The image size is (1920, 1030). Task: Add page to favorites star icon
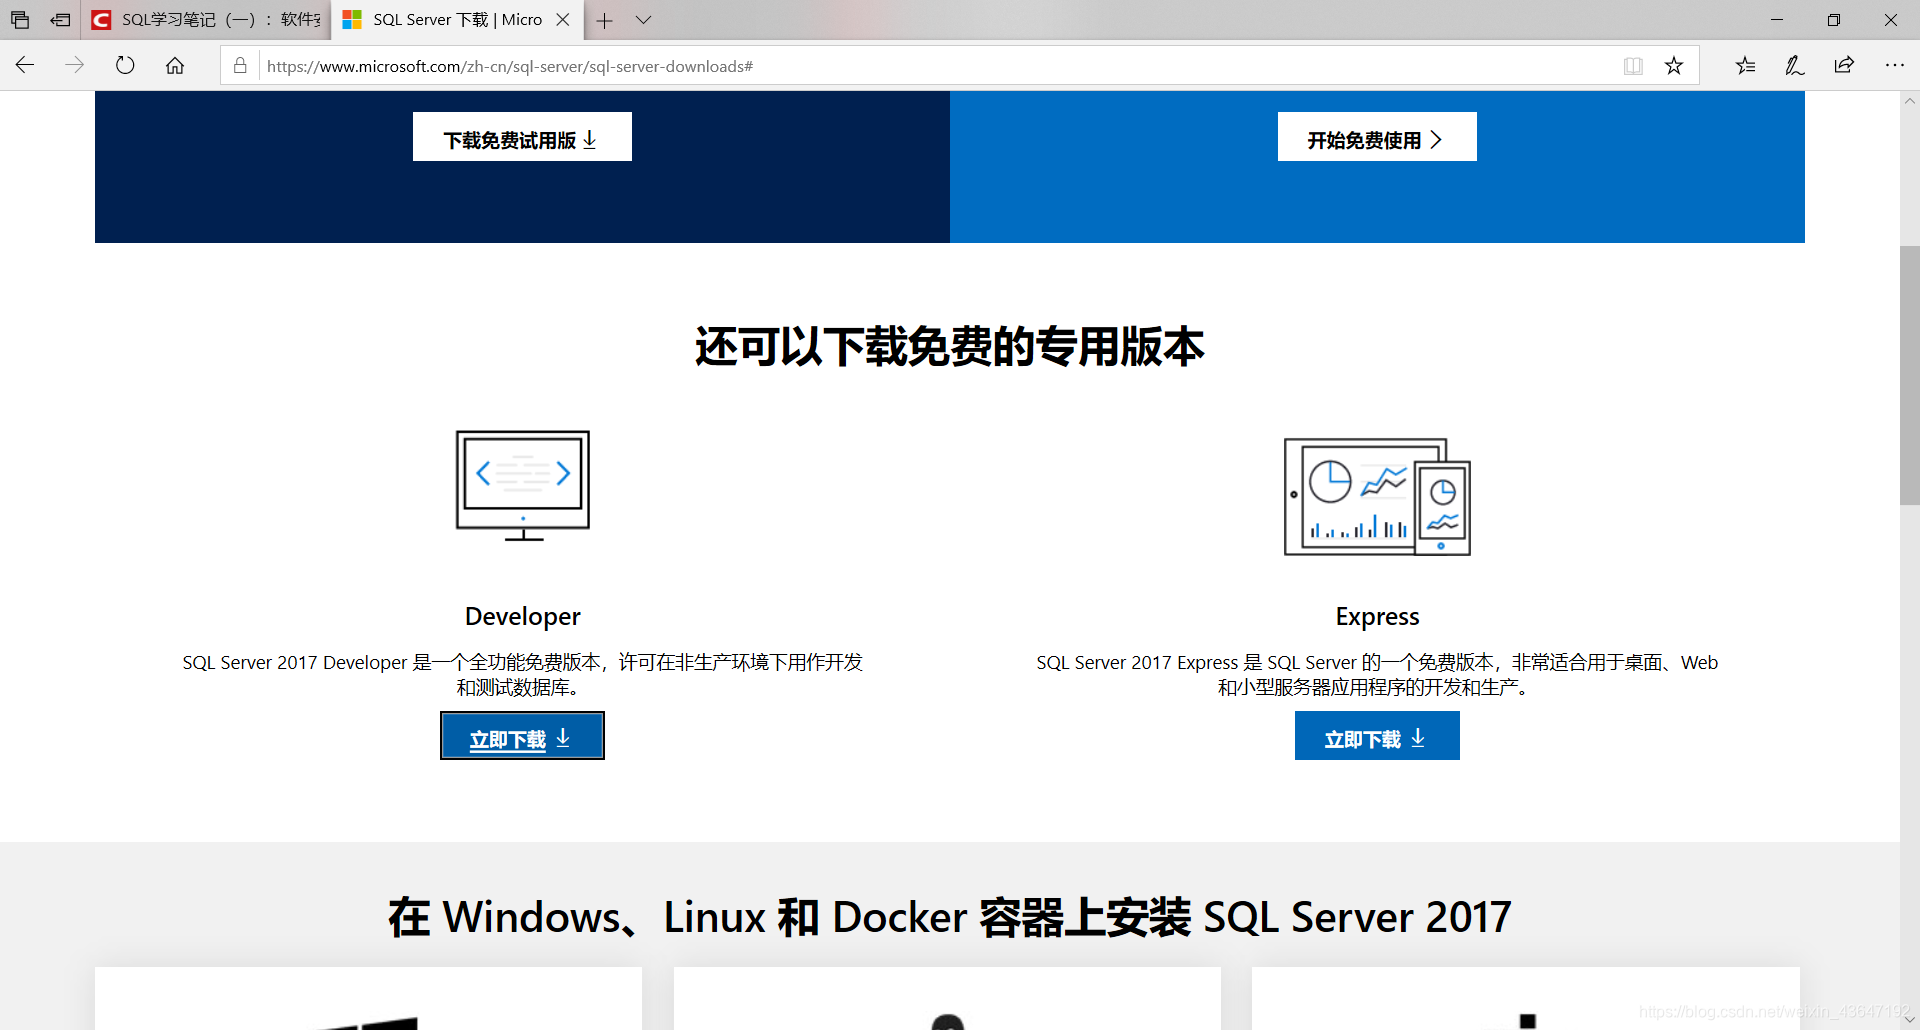pyautogui.click(x=1674, y=66)
